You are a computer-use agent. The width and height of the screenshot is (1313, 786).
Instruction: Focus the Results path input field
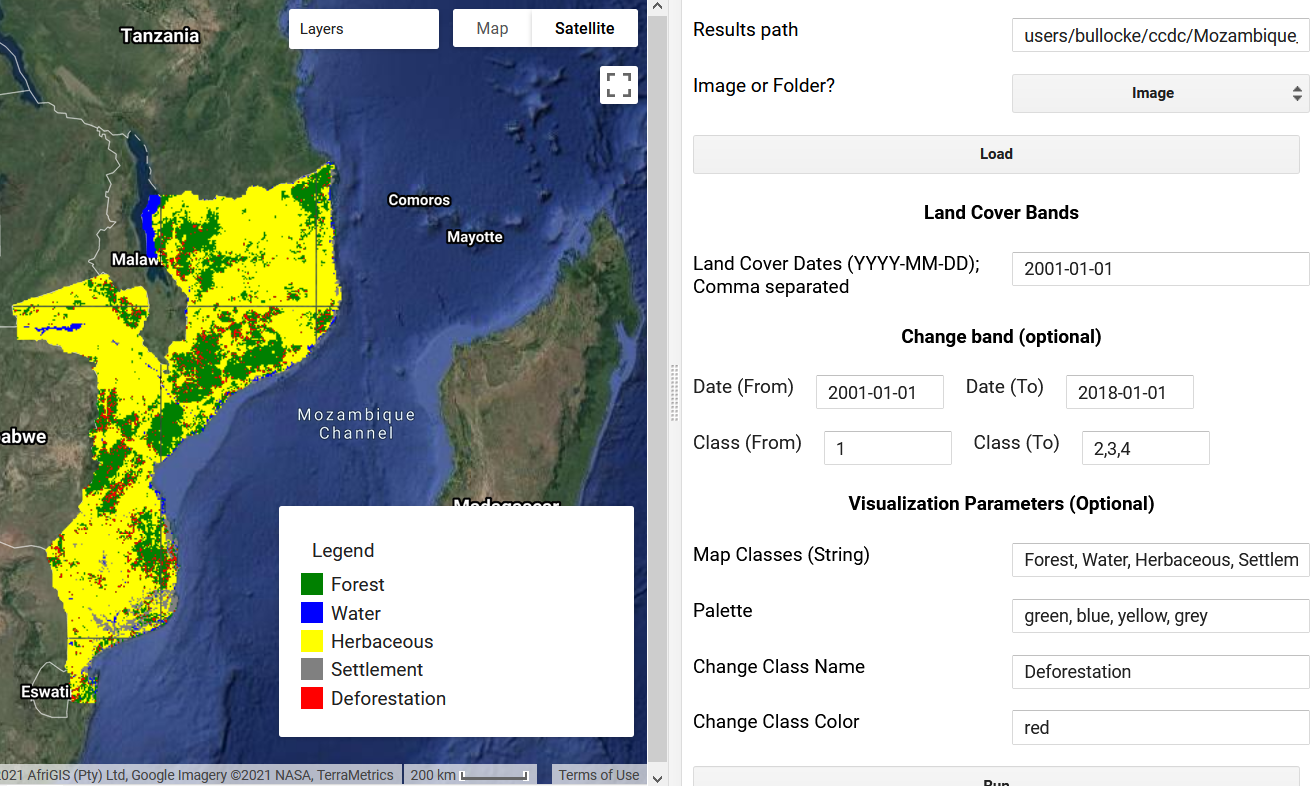1160,37
